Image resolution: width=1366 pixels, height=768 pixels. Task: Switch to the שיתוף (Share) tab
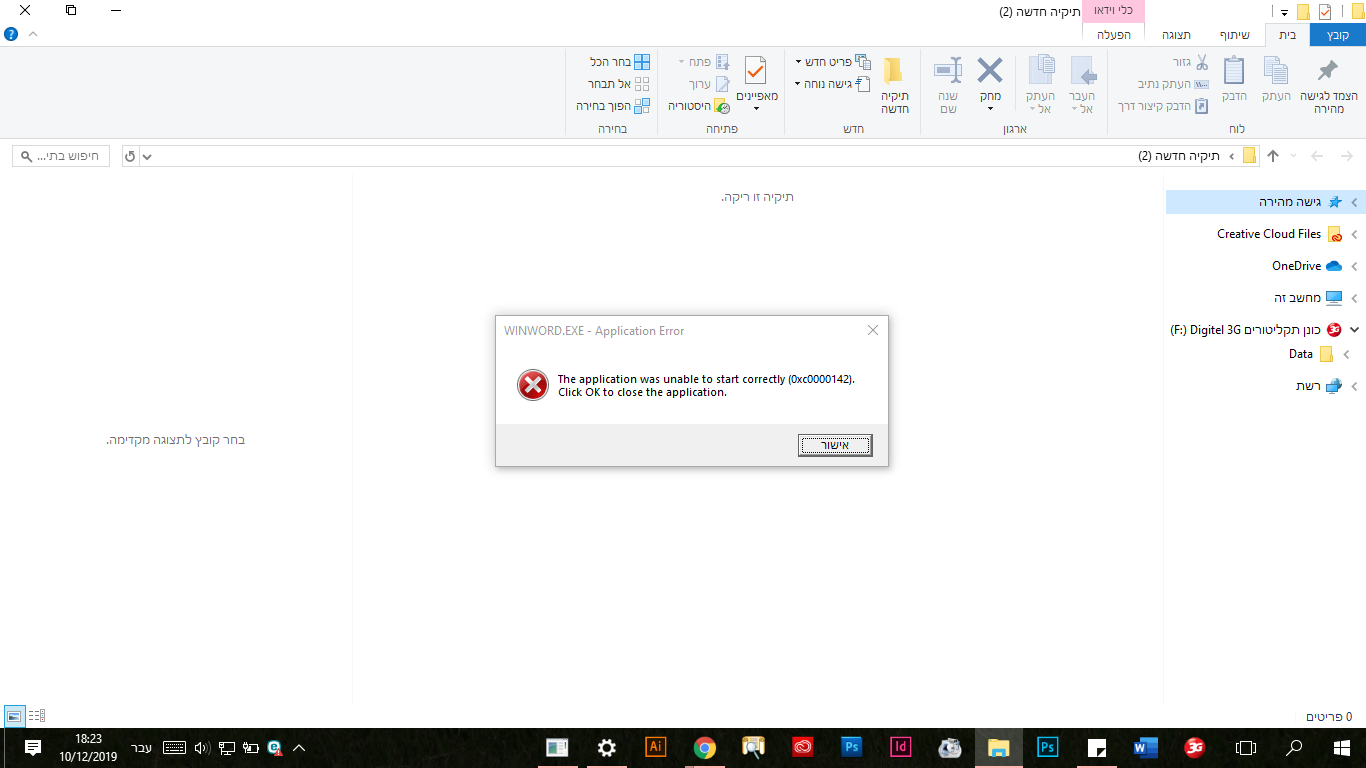(1234, 35)
